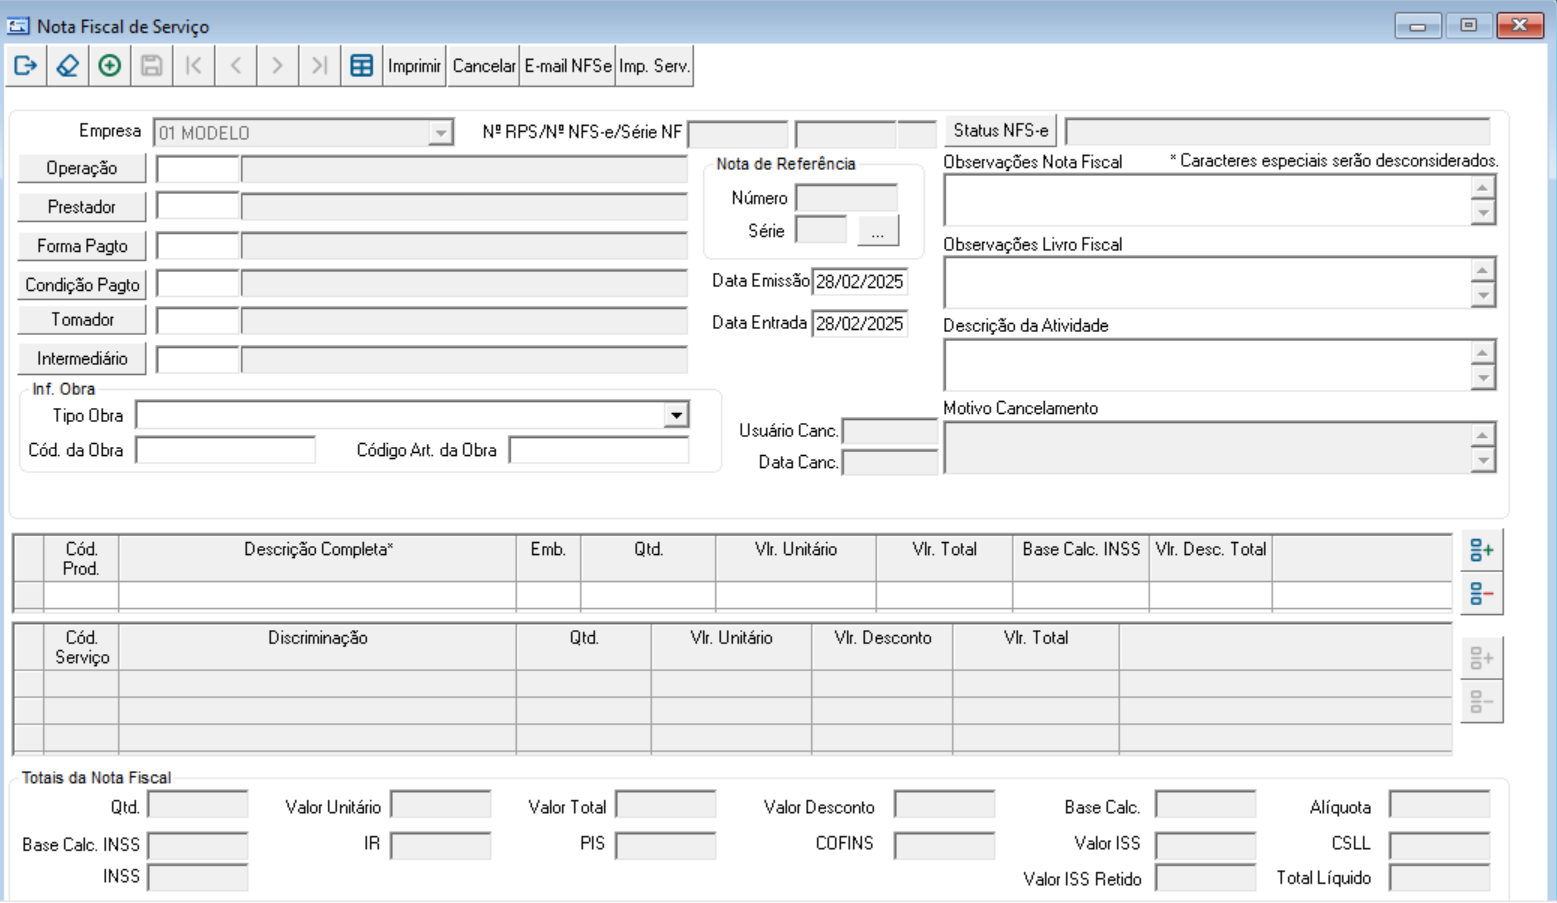Screen dimensions: 1557x903
Task: Click Observações Nota Fiscal text area
Action: pyautogui.click(x=1208, y=200)
